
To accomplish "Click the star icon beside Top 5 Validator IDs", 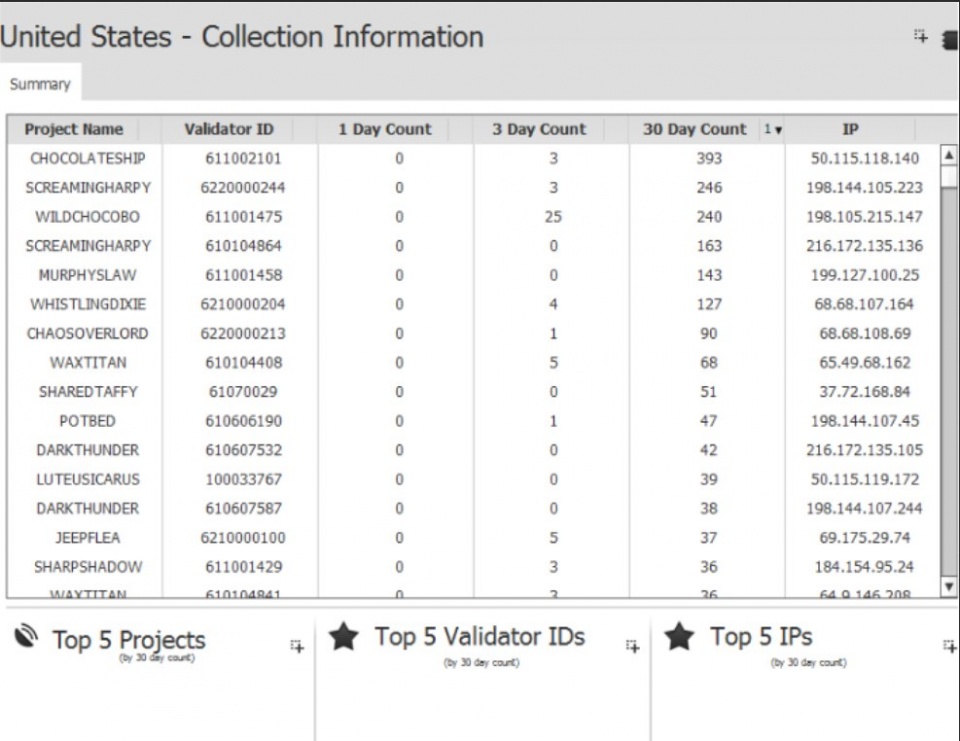I will tap(343, 637).
